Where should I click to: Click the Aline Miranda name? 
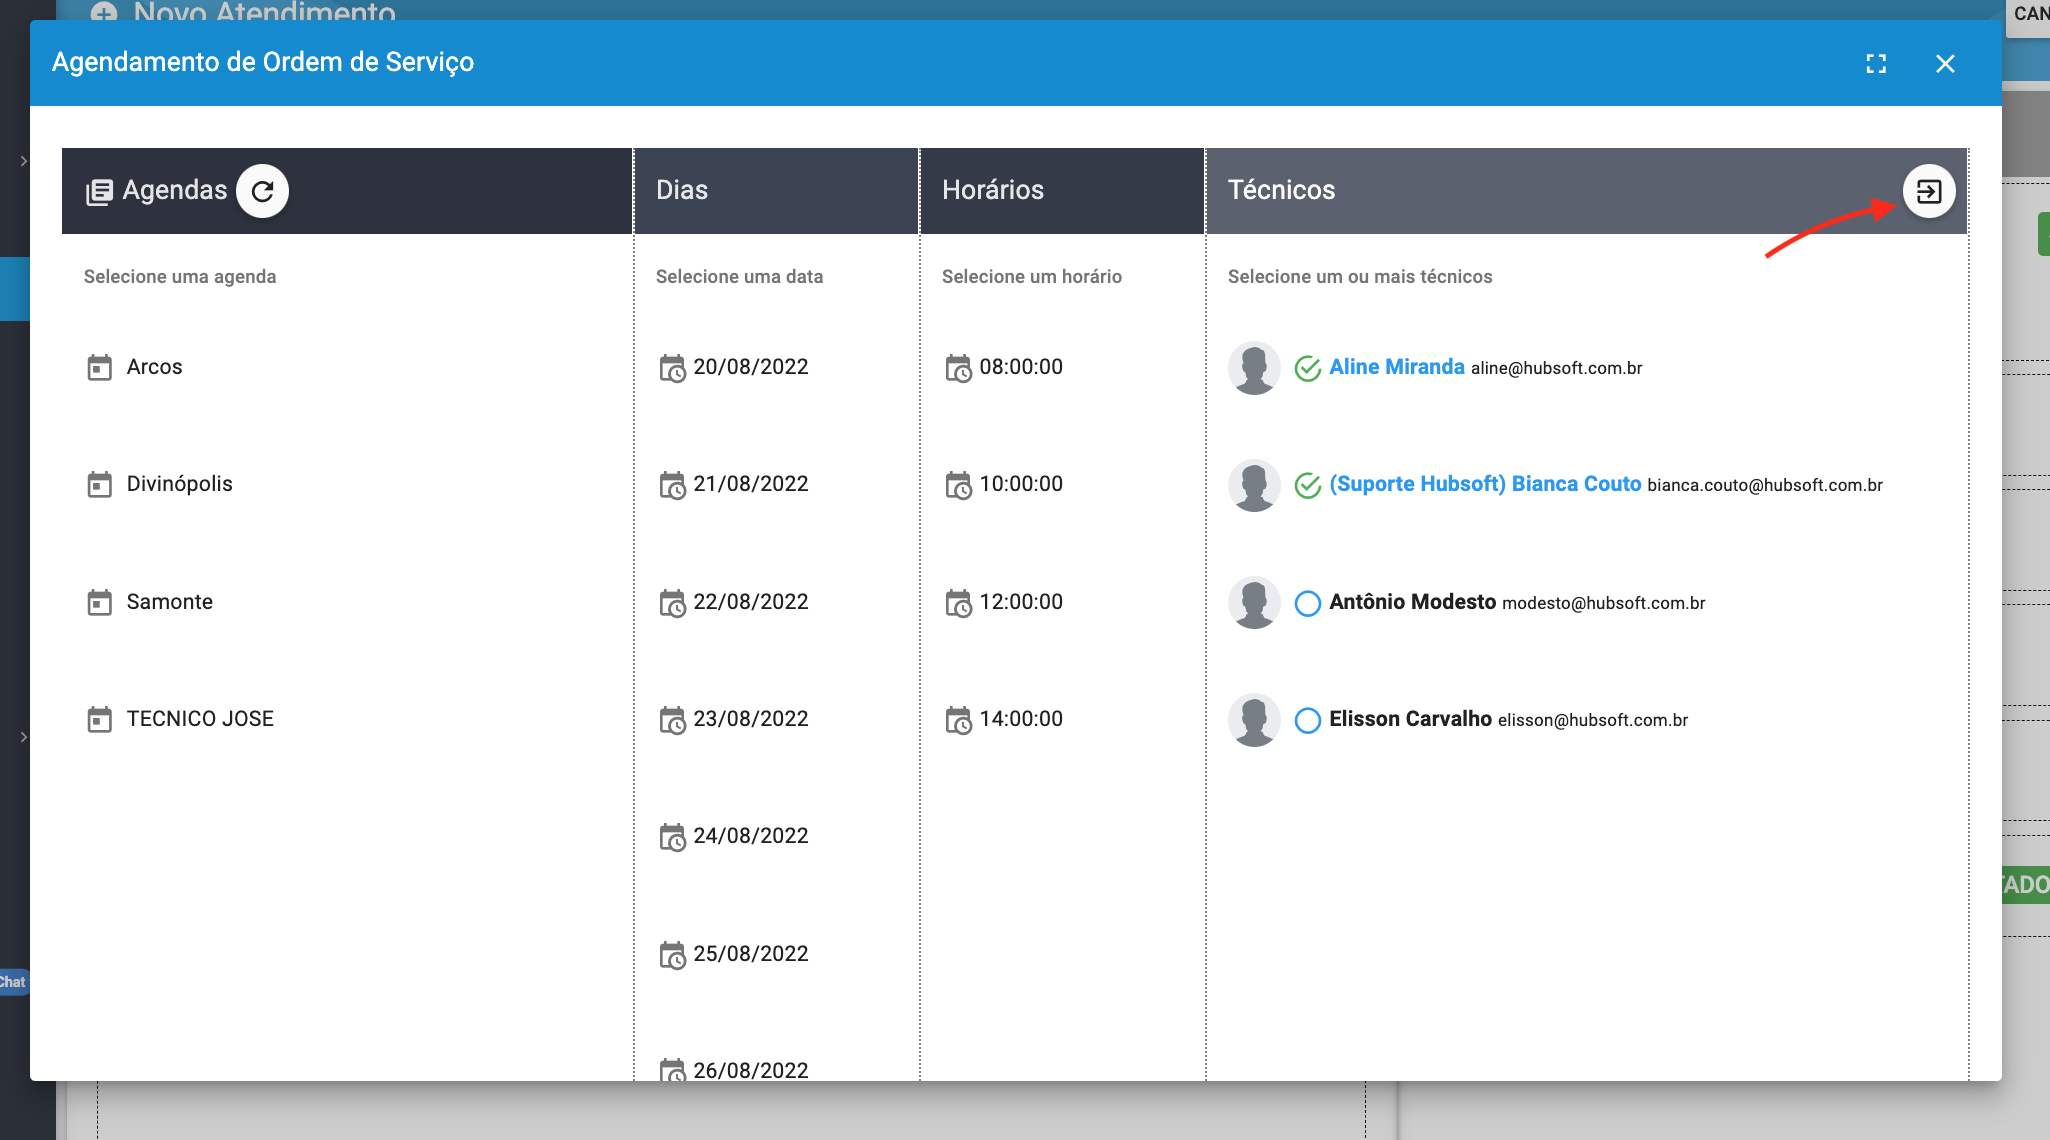(1397, 367)
